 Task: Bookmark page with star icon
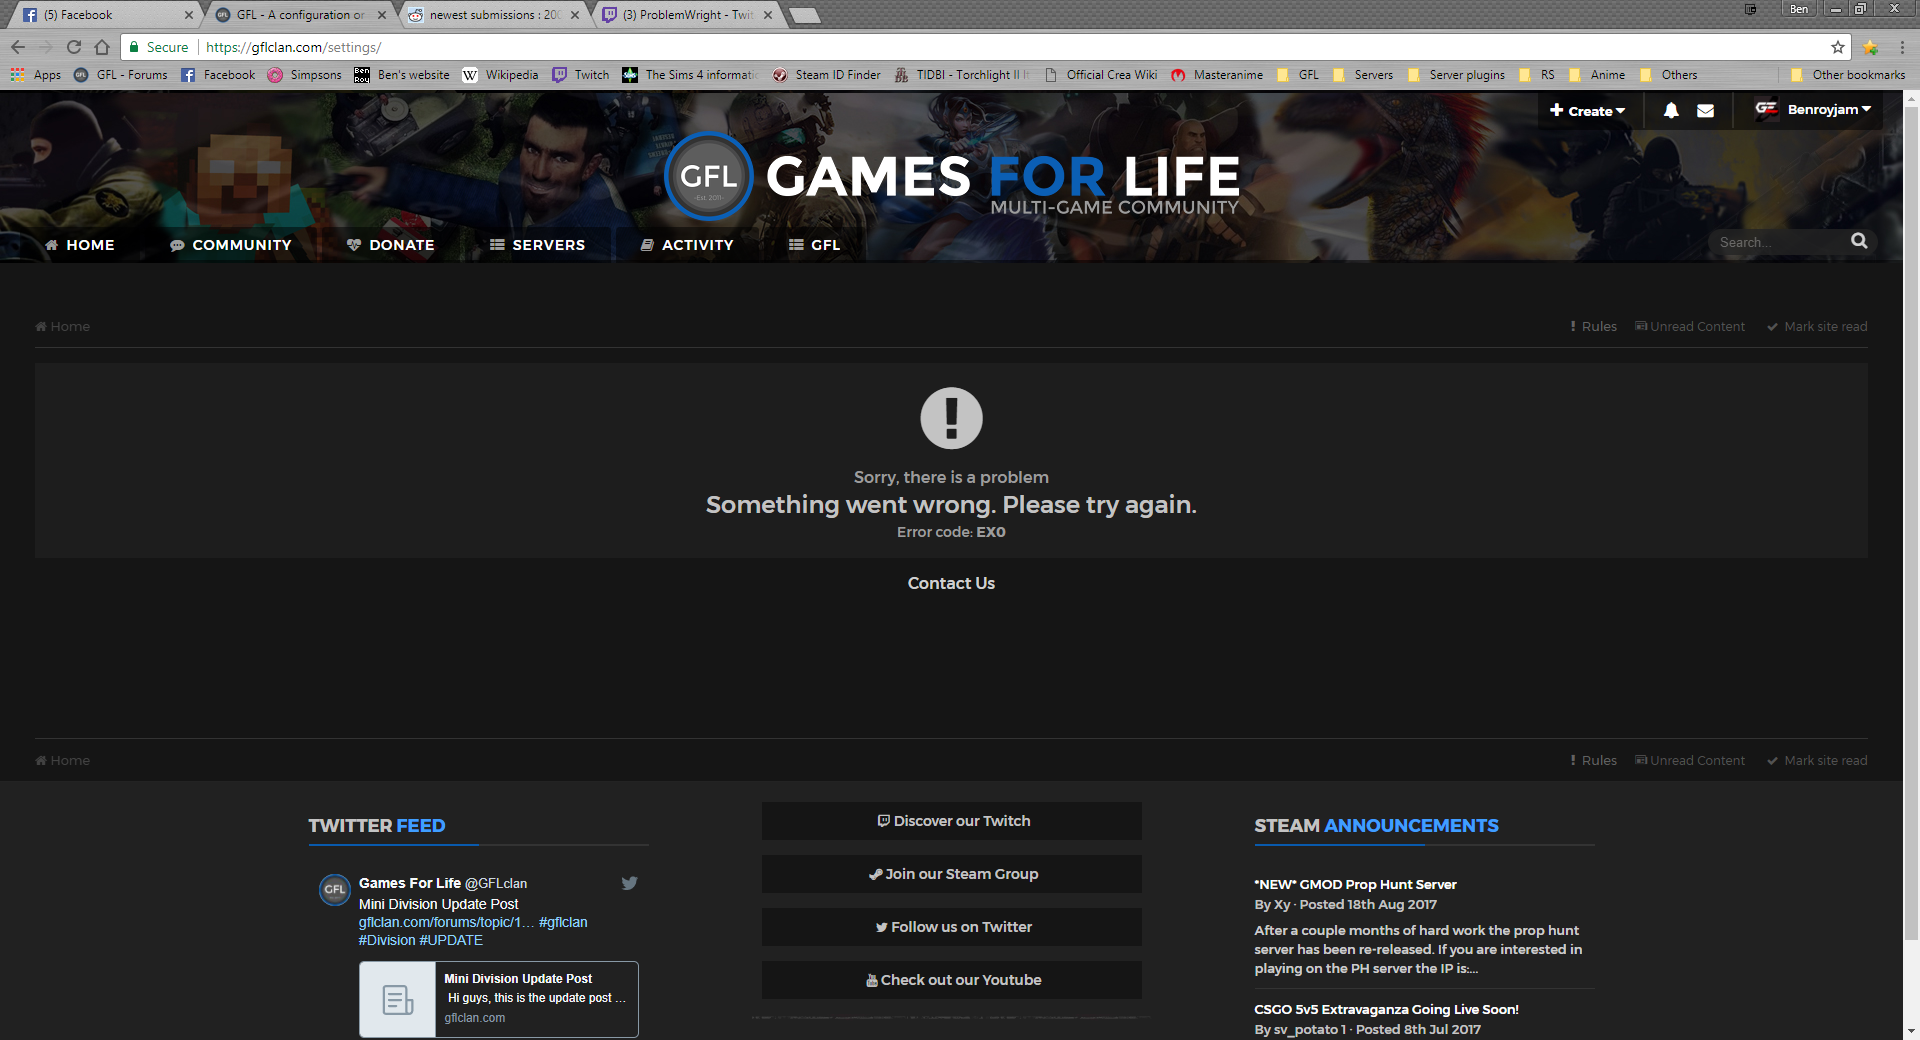[1838, 47]
